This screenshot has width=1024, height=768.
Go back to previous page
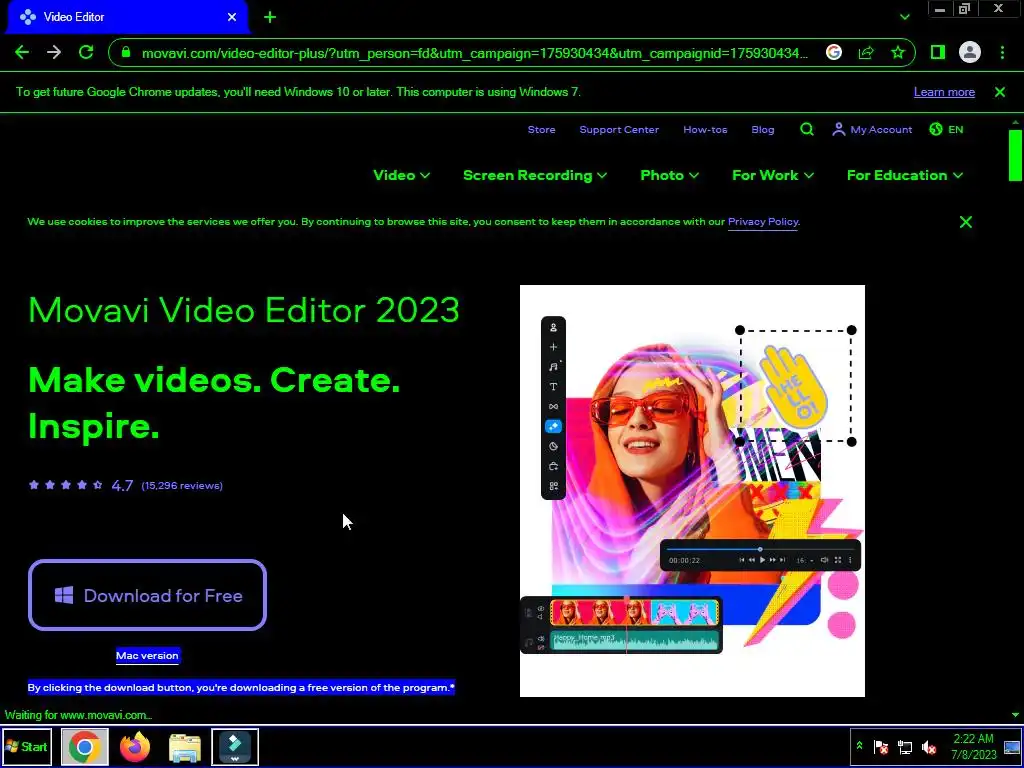[22, 52]
